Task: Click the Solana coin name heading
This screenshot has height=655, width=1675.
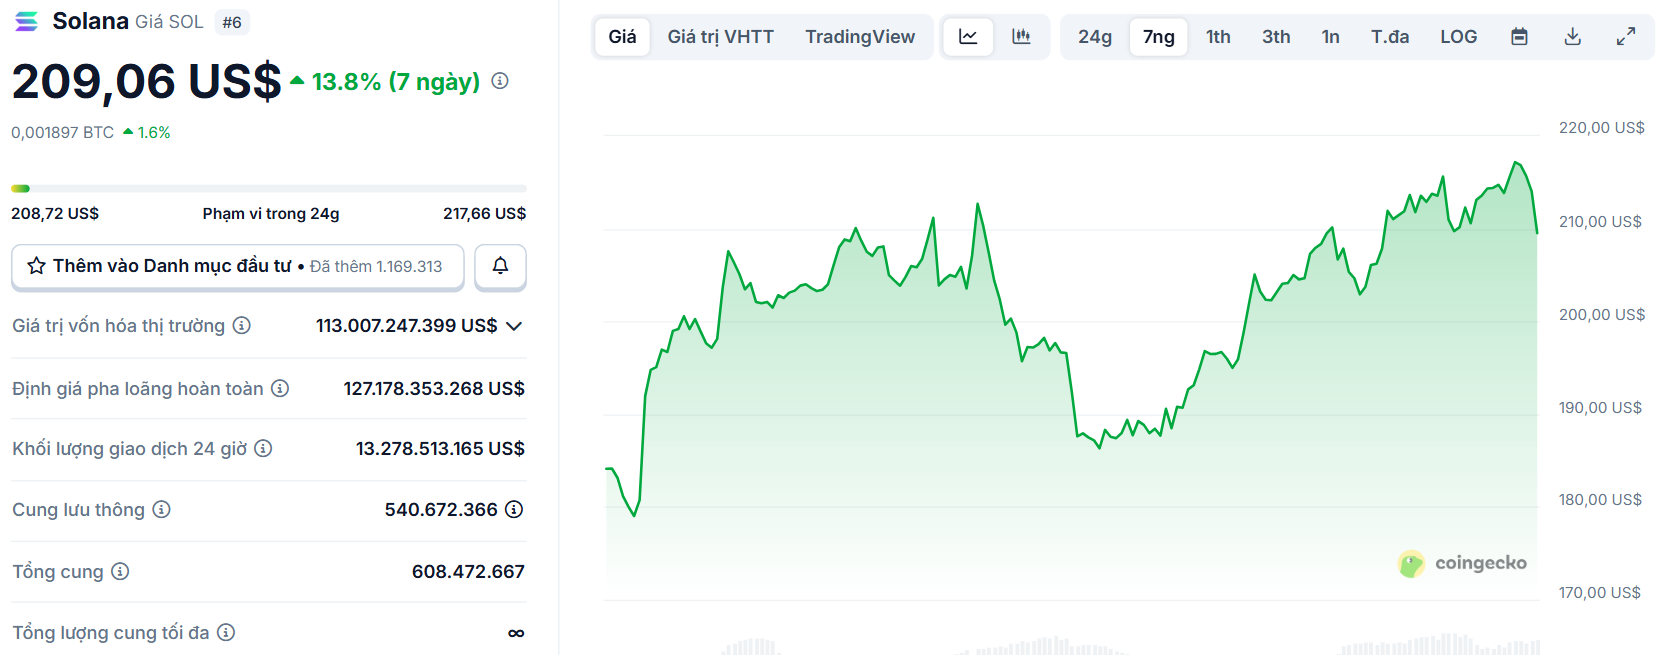Action: pyautogui.click(x=90, y=21)
